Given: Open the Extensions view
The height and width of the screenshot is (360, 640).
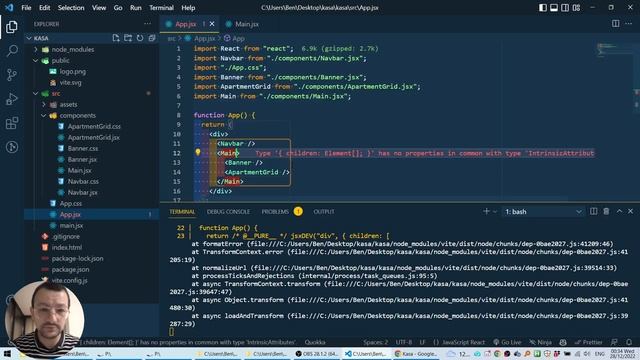Looking at the screenshot, I should click(x=12, y=123).
